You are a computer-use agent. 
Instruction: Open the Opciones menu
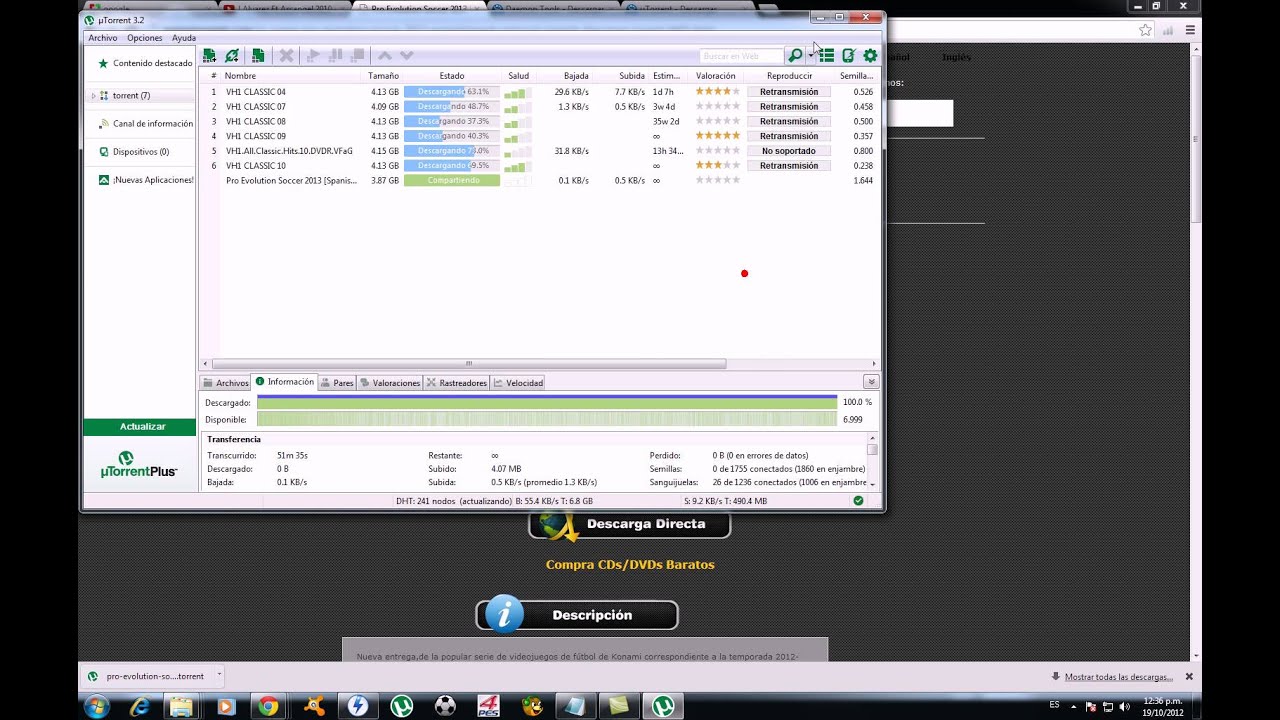click(x=145, y=38)
